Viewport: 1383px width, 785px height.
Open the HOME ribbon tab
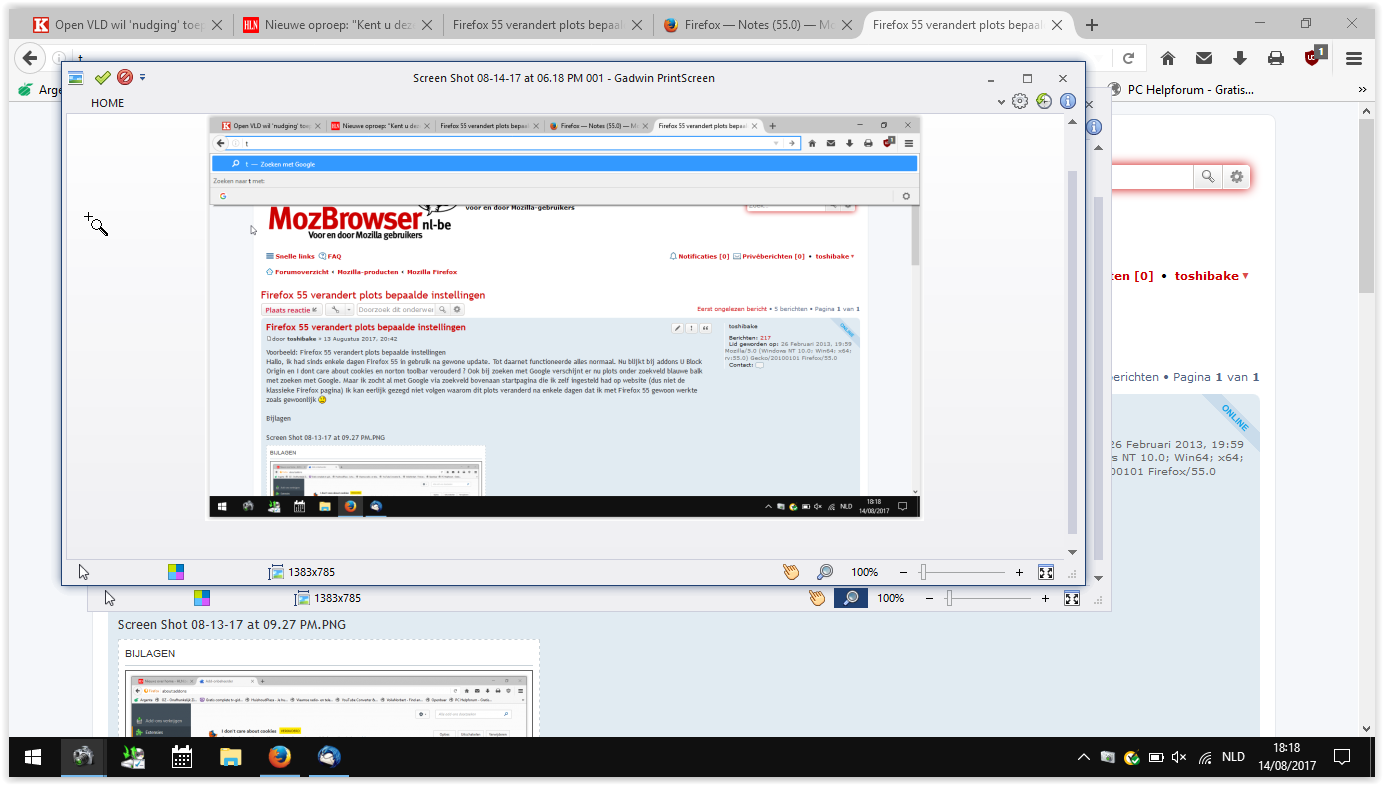[x=108, y=103]
